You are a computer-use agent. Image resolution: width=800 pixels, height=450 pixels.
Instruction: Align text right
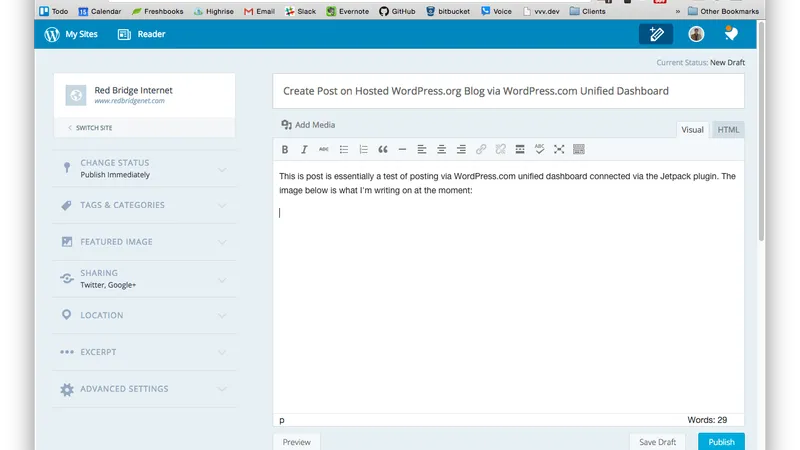click(461, 149)
